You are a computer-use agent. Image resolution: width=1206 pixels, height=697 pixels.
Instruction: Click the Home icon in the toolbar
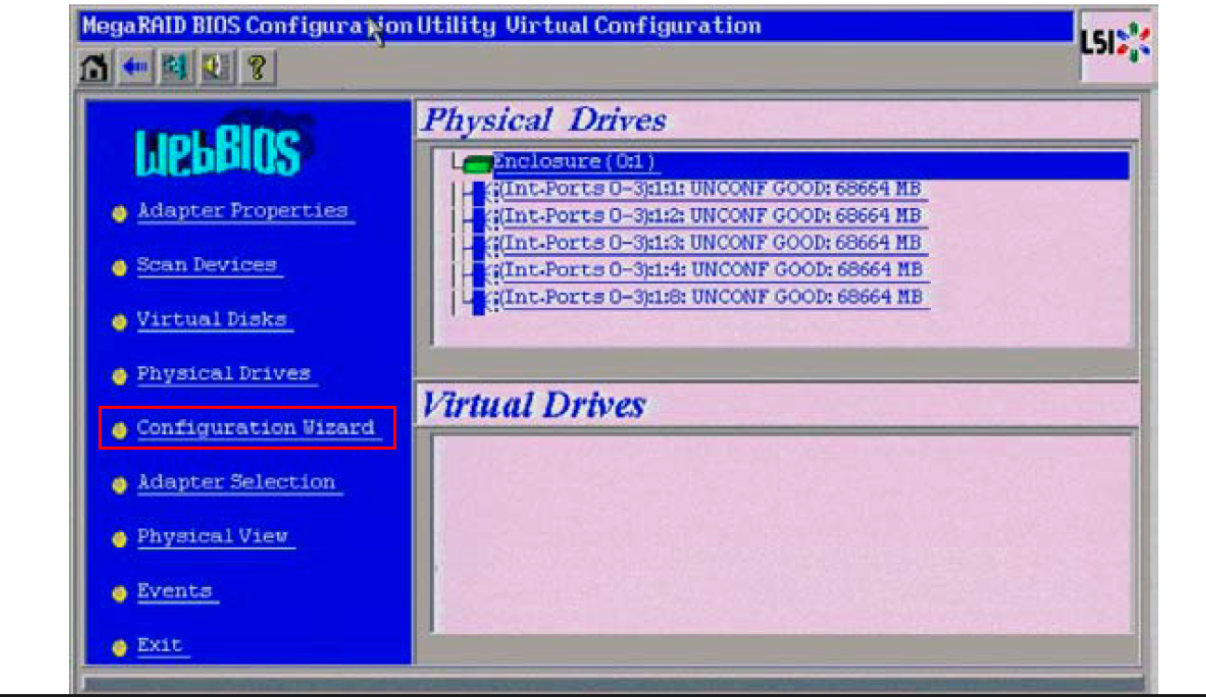pos(95,68)
